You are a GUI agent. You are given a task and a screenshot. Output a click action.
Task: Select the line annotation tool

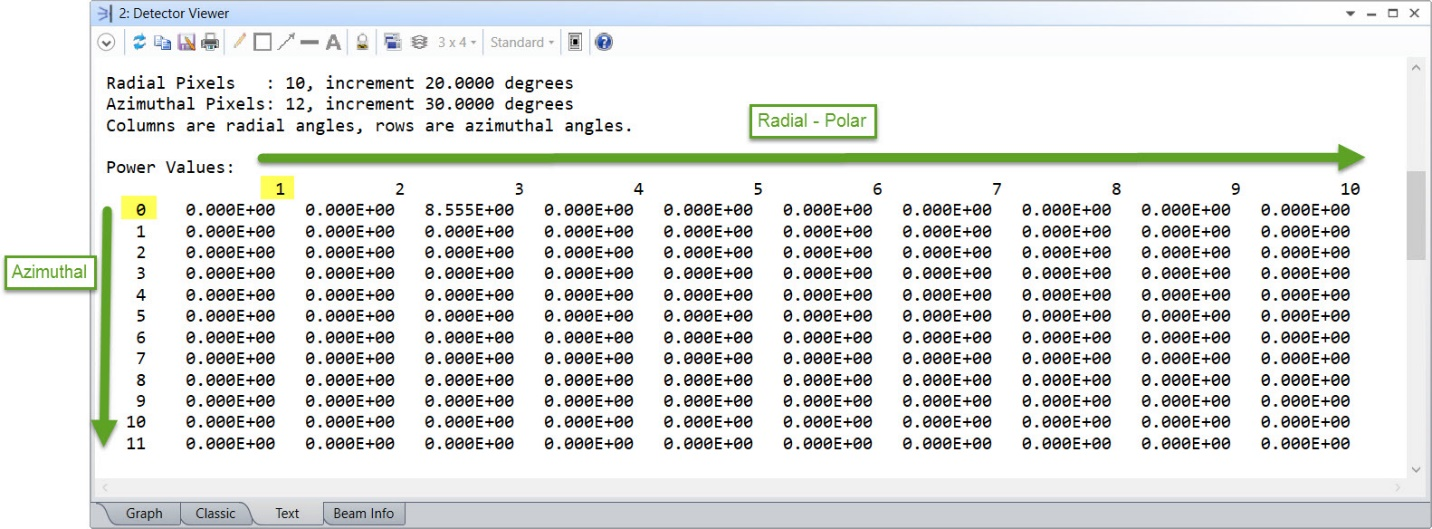309,42
